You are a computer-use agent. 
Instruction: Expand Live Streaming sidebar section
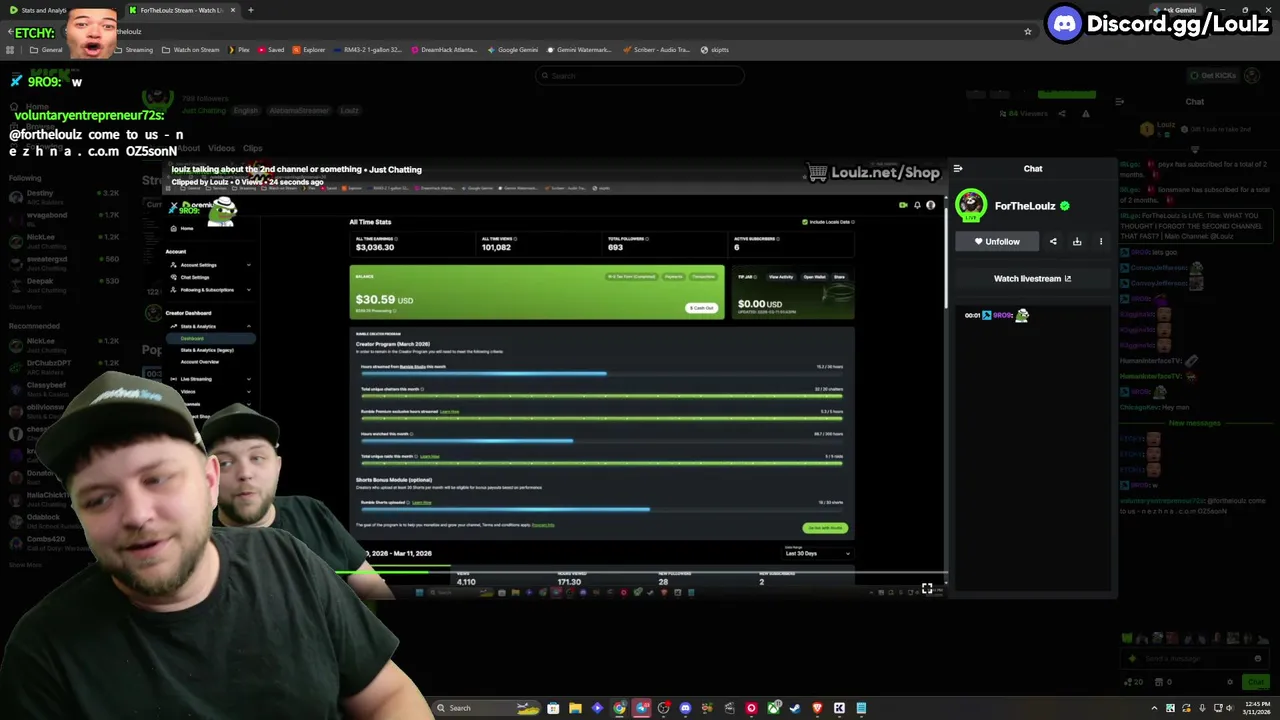click(210, 379)
